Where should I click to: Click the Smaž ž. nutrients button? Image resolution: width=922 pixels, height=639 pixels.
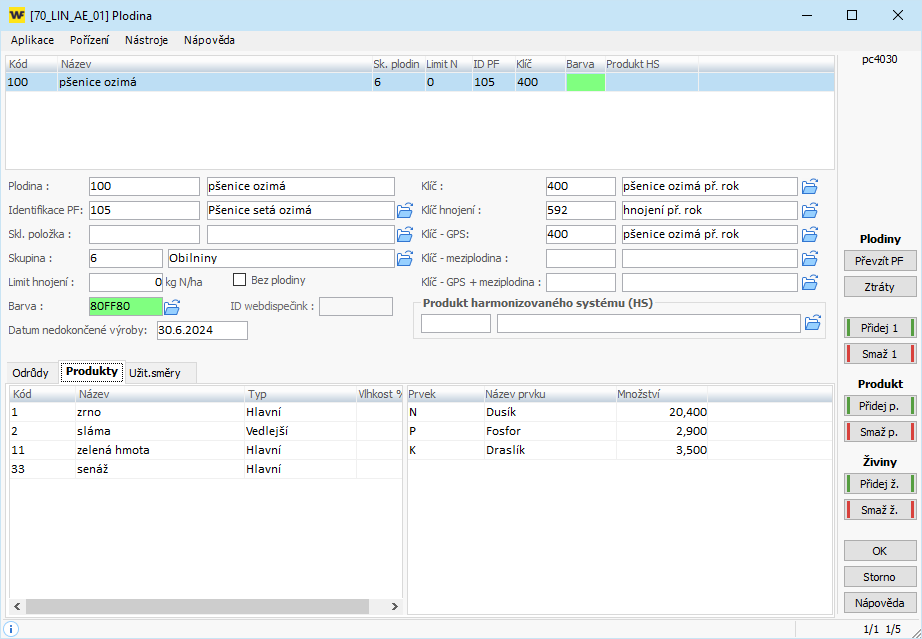(x=880, y=510)
